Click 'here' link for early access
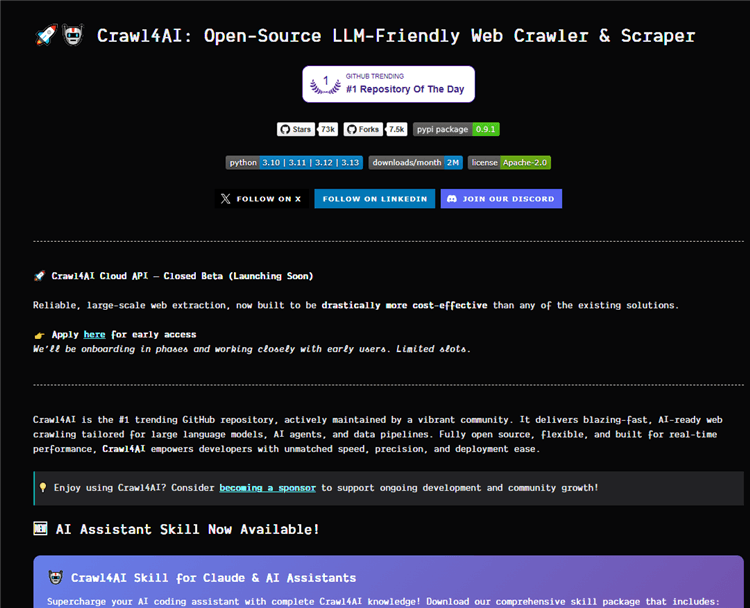Viewport: 750px width, 608px height. (x=94, y=334)
